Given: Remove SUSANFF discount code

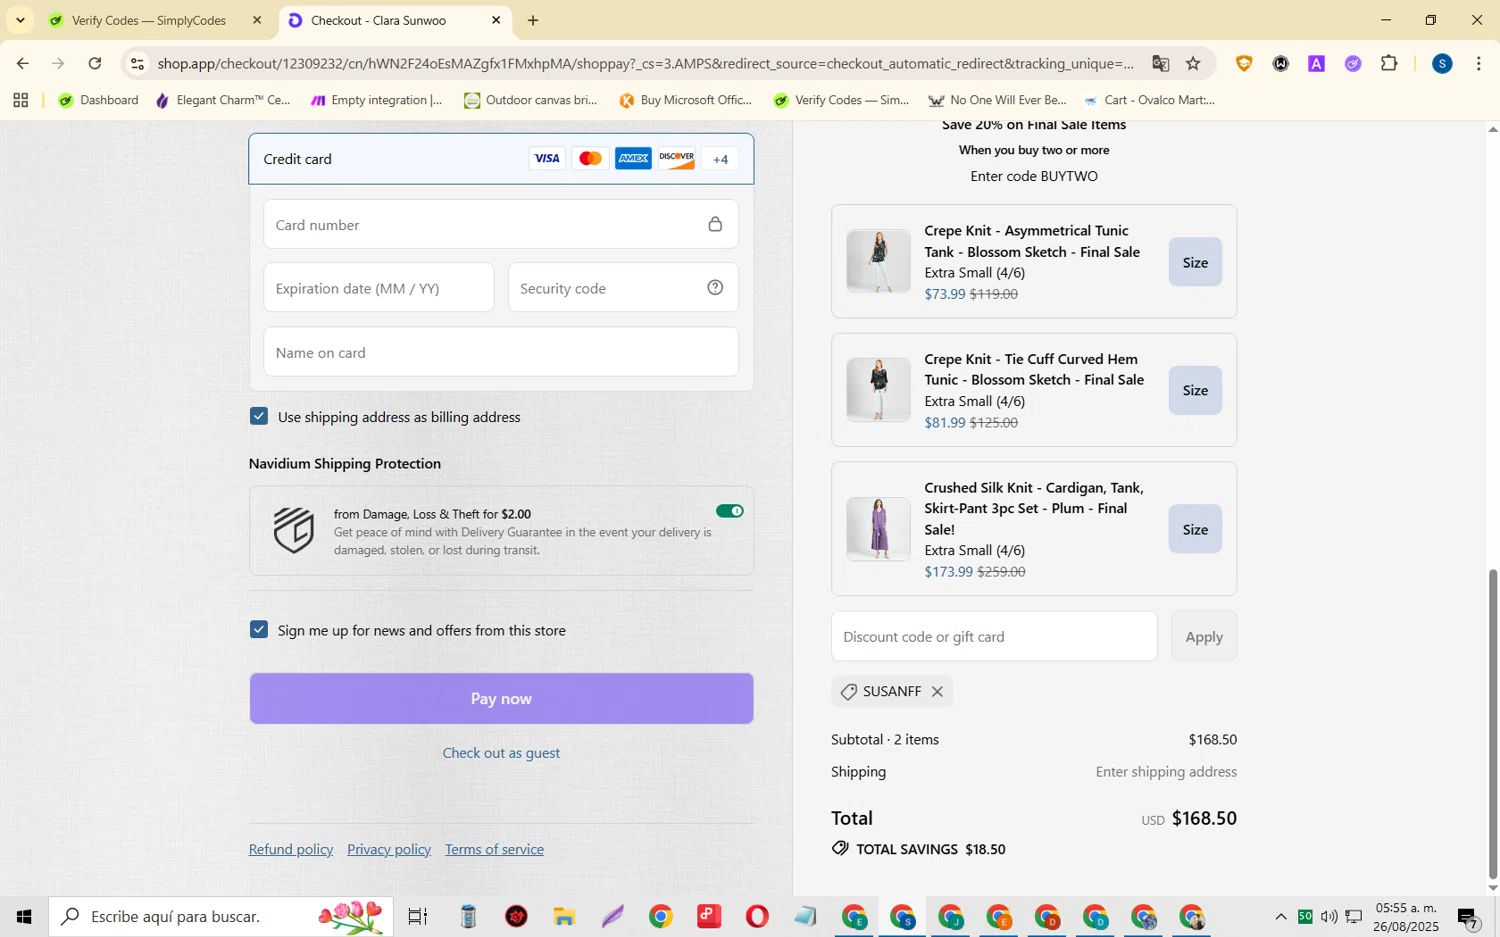Looking at the screenshot, I should 937,691.
